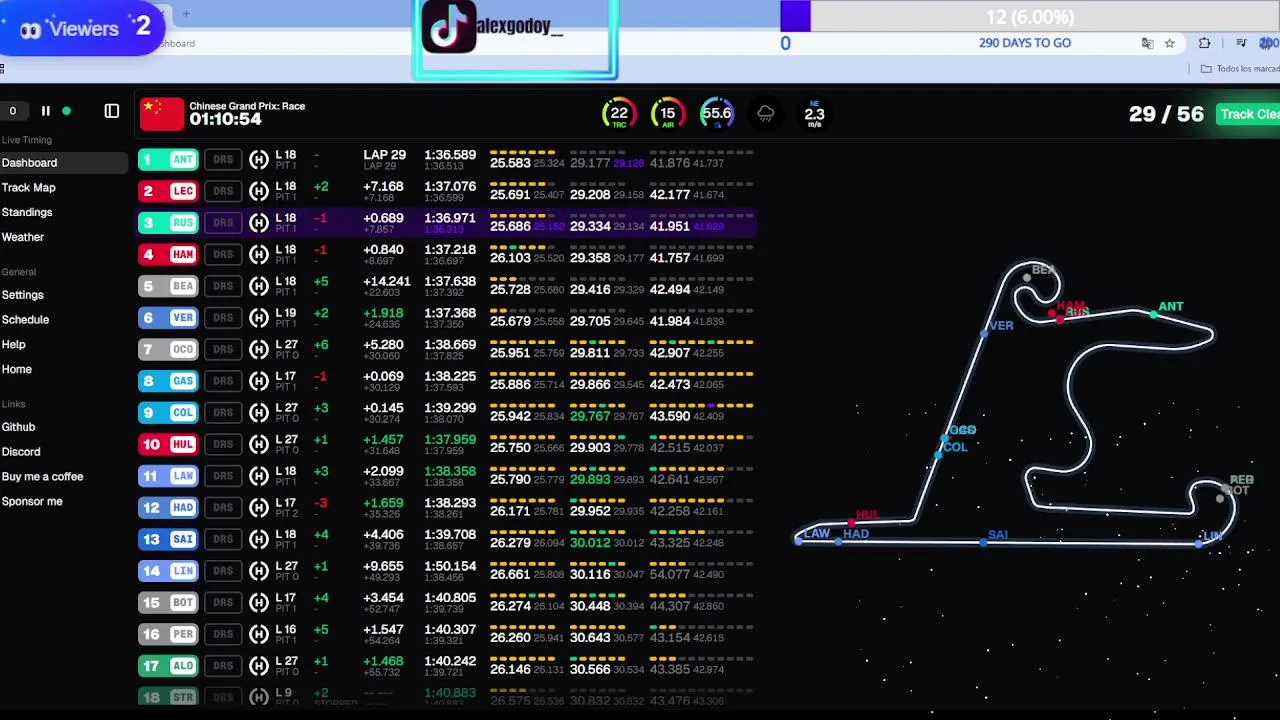Click LEC's gap value +7.168
Image resolution: width=1280 pixels, height=720 pixels.
[384, 186]
